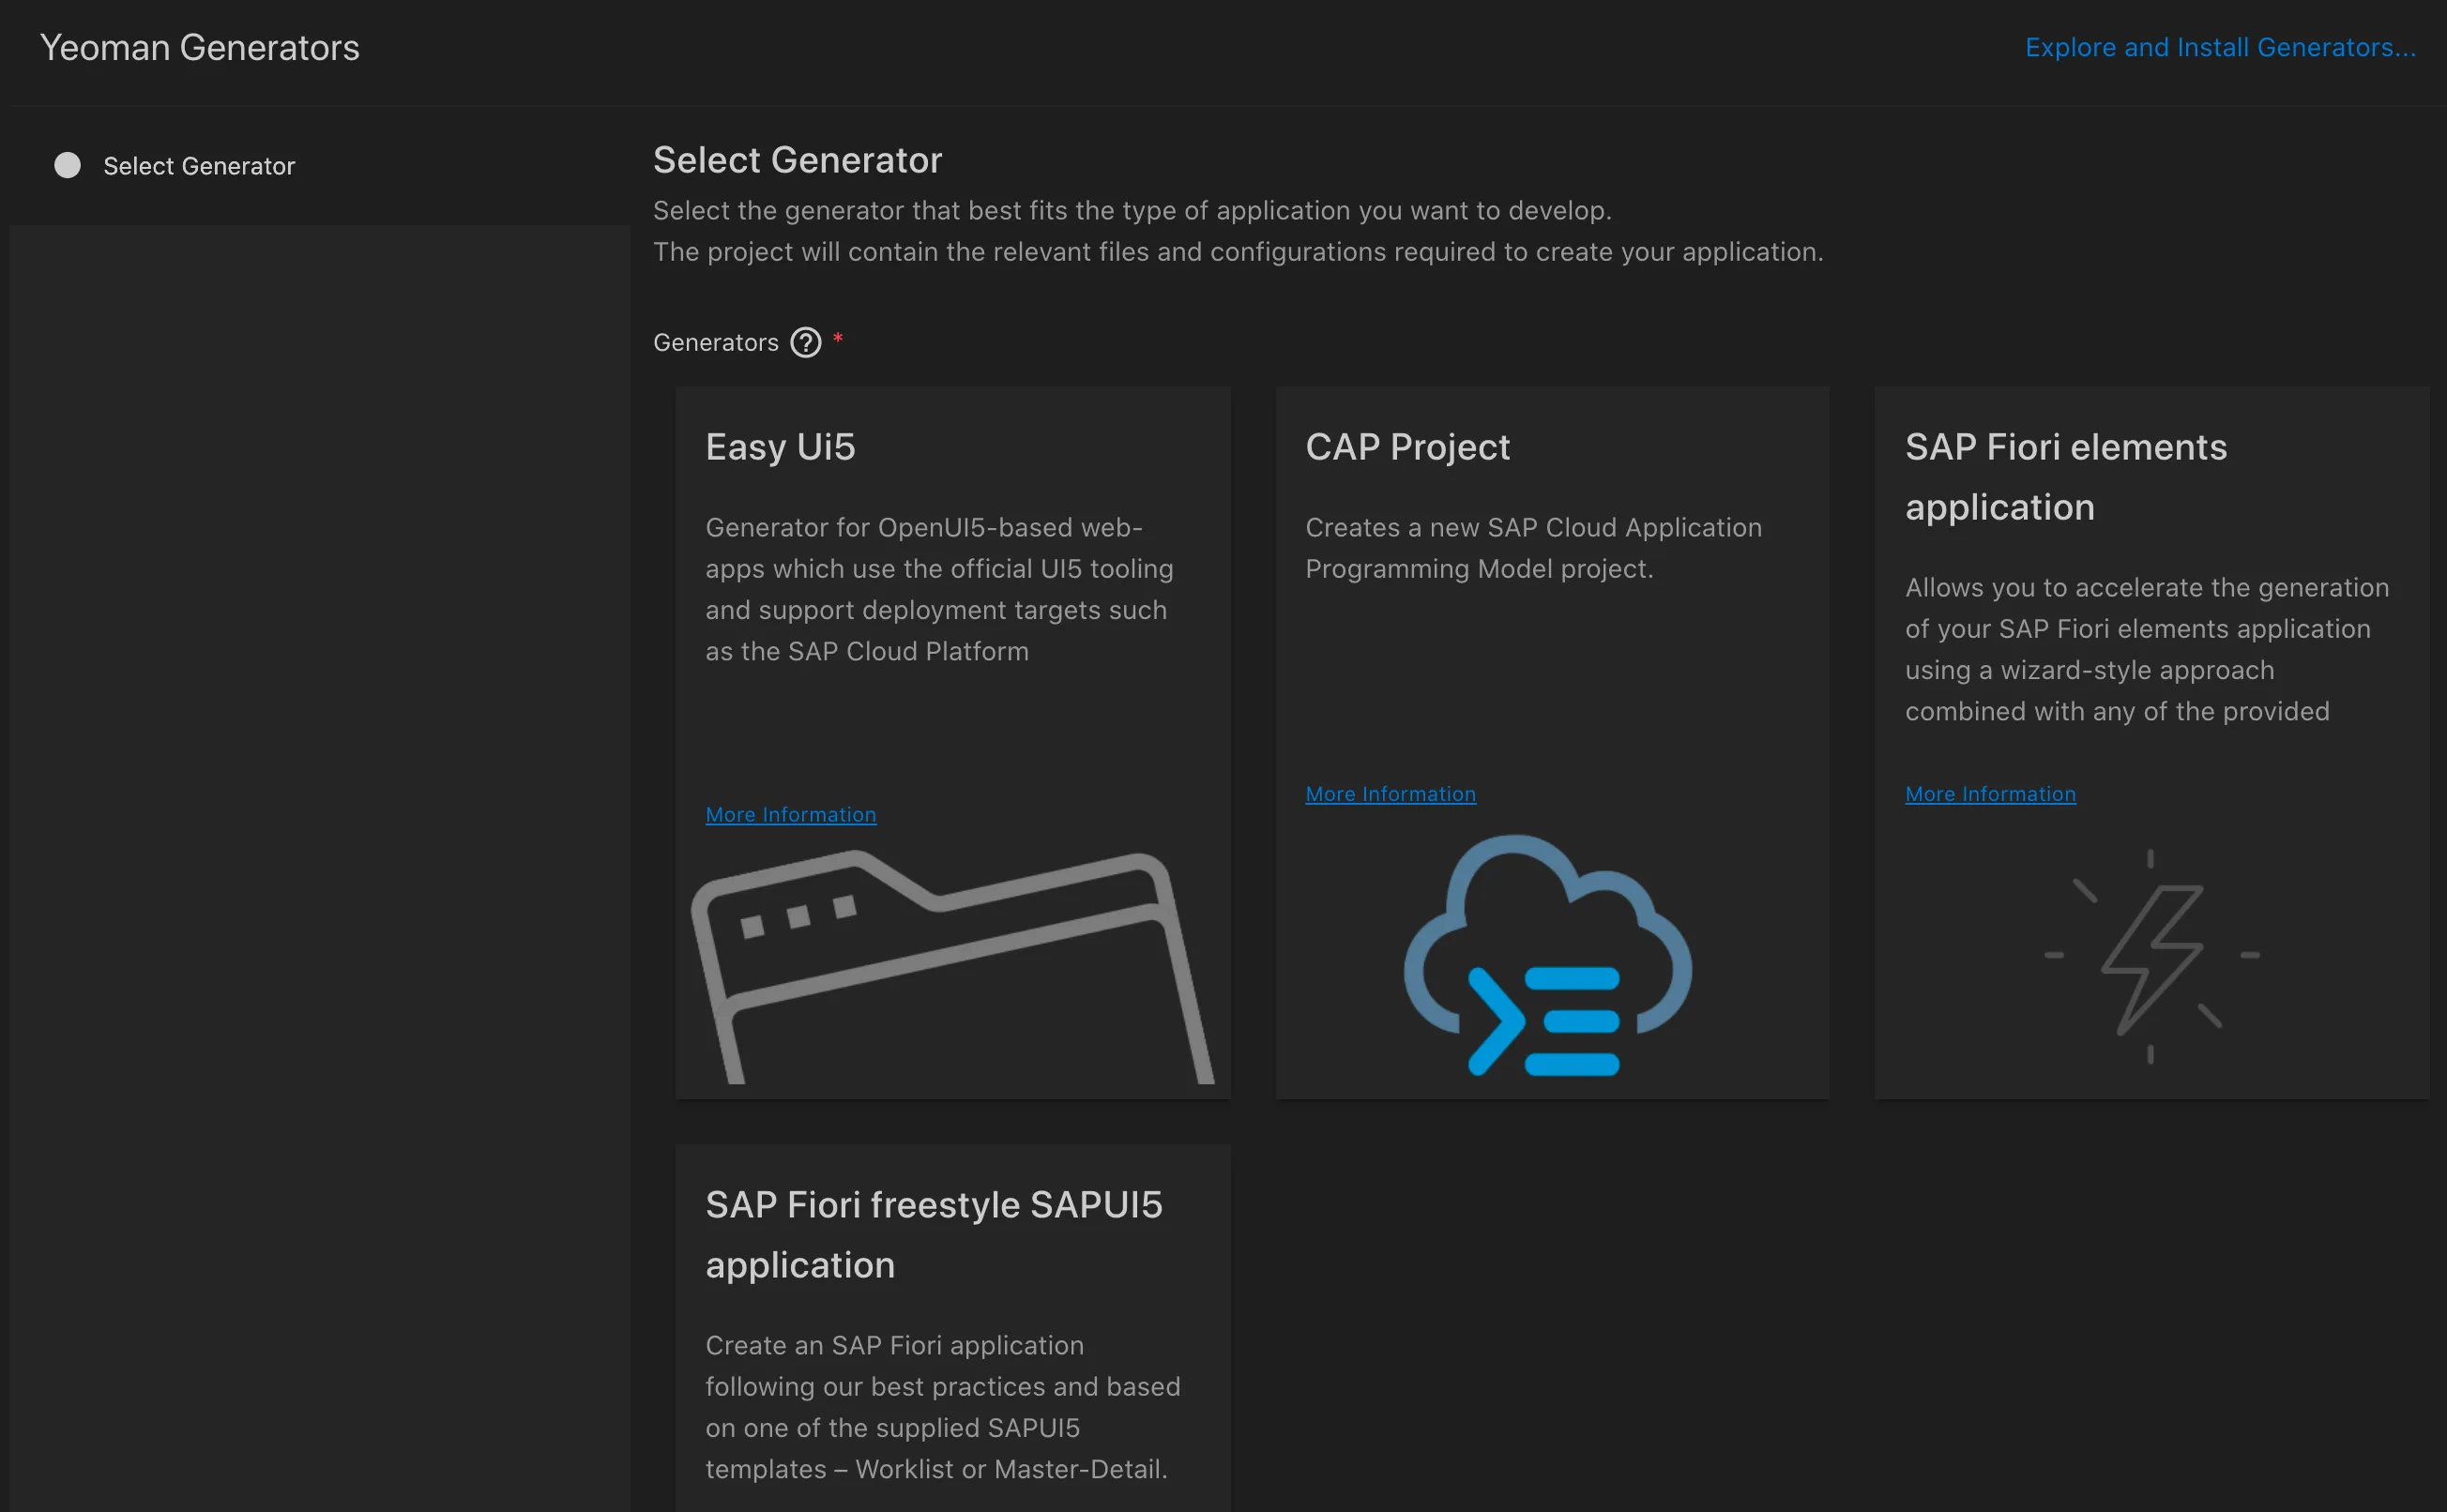Screen dimensions: 2447x1512
Task: Choose the CAP Project generator title
Action: tap(1407, 447)
